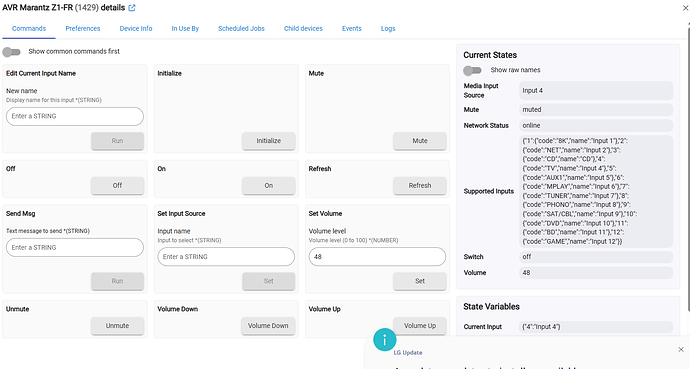The image size is (690, 369).
Task: Click the Current Input state variable value
Action: (x=596, y=327)
